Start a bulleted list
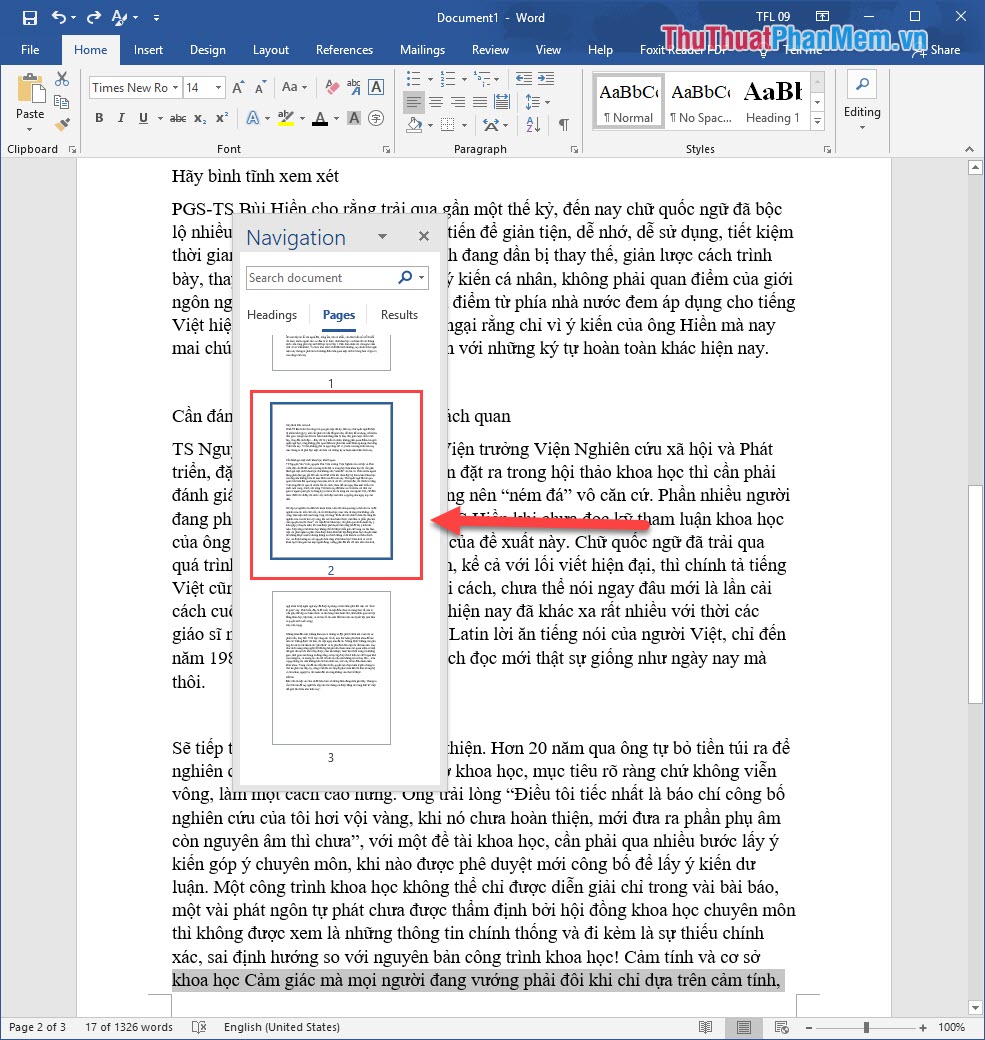This screenshot has height=1040, width=985. [413, 79]
